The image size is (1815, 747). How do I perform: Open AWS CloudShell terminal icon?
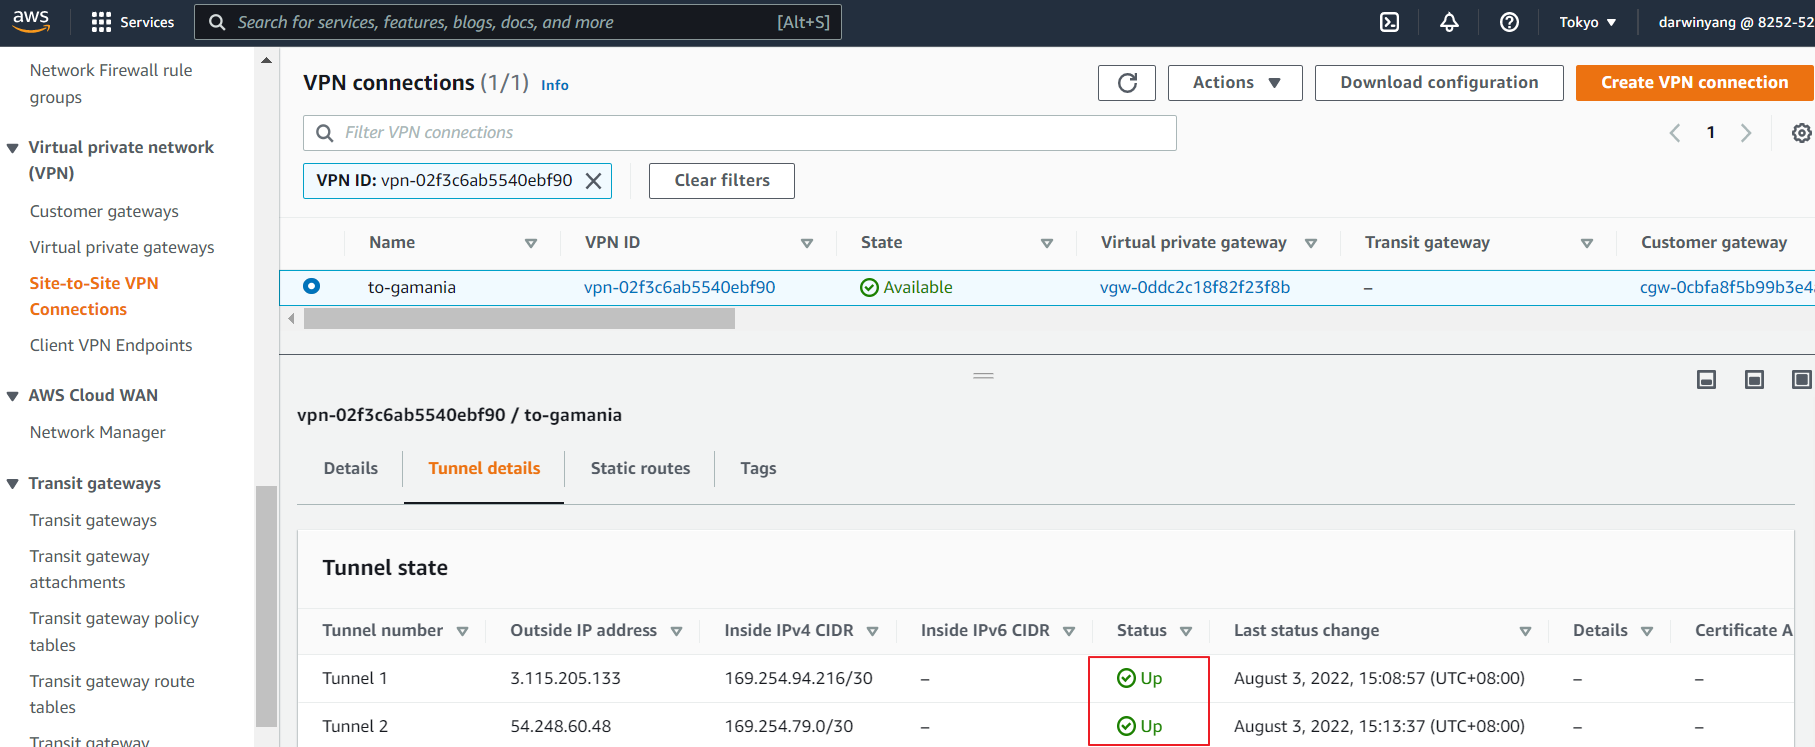point(1389,22)
